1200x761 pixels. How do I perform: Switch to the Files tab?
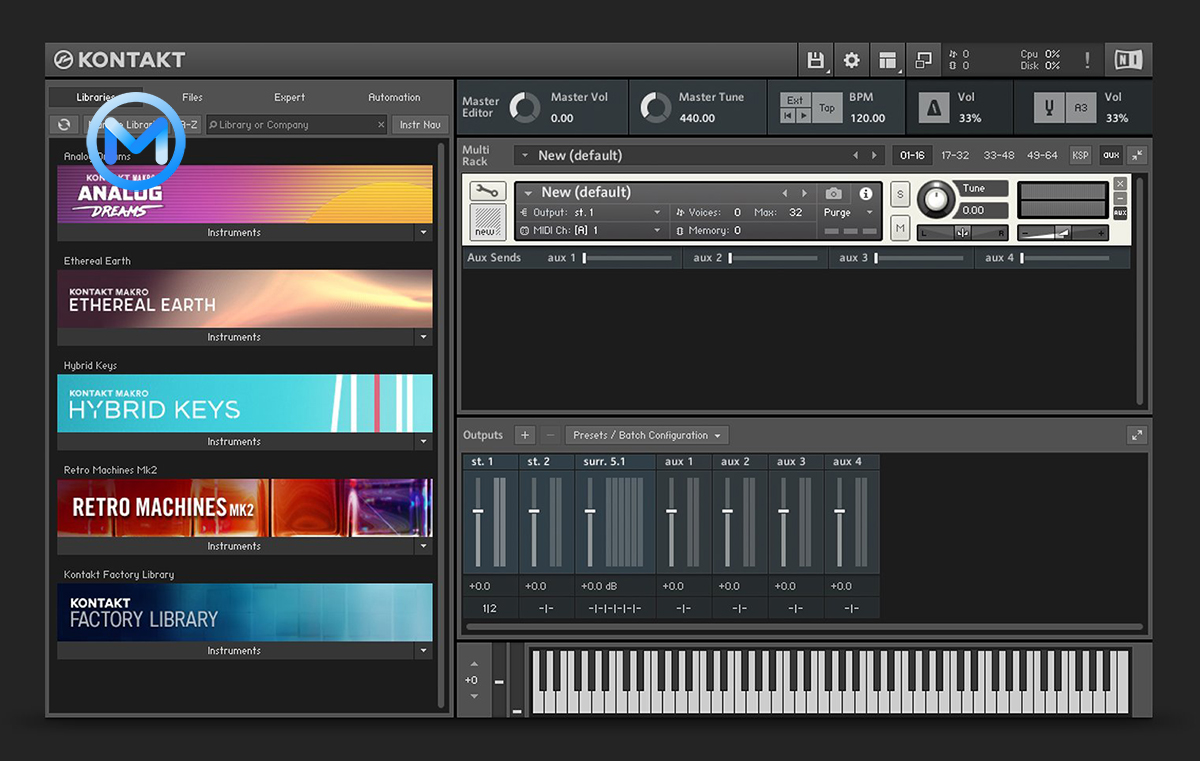click(x=192, y=97)
